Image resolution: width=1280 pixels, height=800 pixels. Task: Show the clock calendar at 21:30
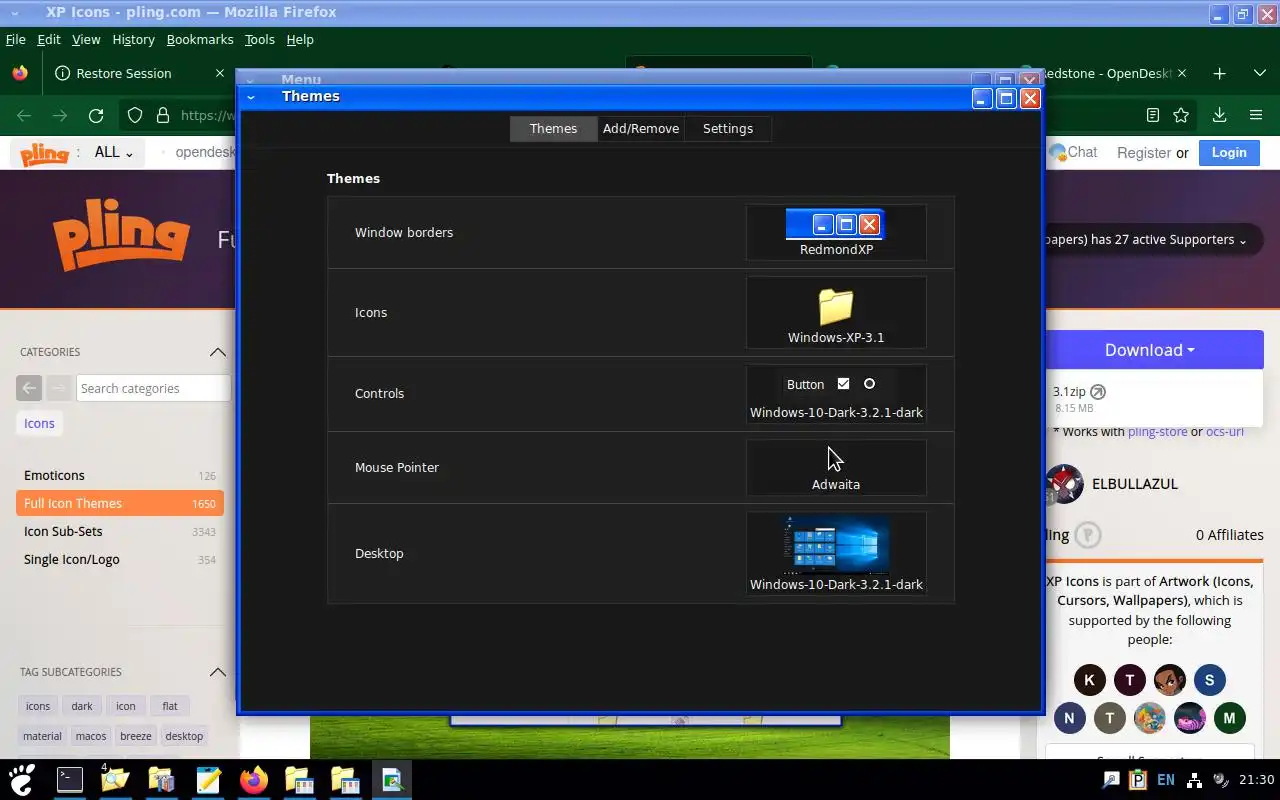[x=1257, y=780]
